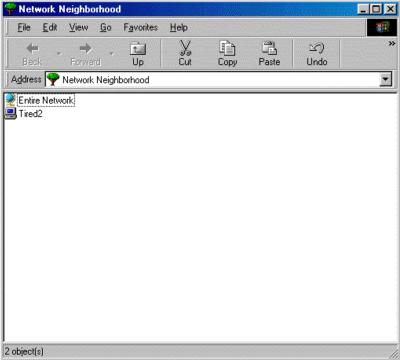The image size is (400, 360).
Task: Open the Edit menu
Action: tap(50, 27)
